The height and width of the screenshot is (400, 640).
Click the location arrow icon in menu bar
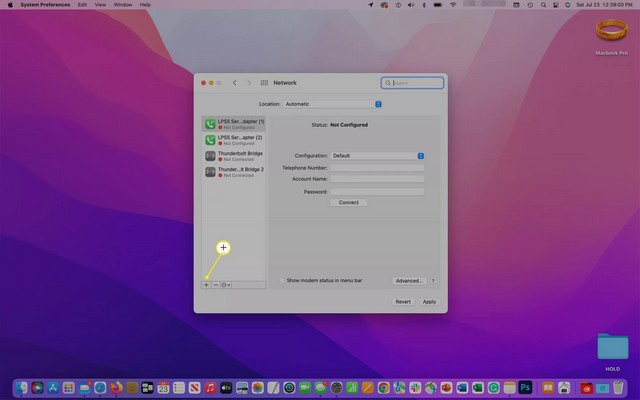click(371, 5)
